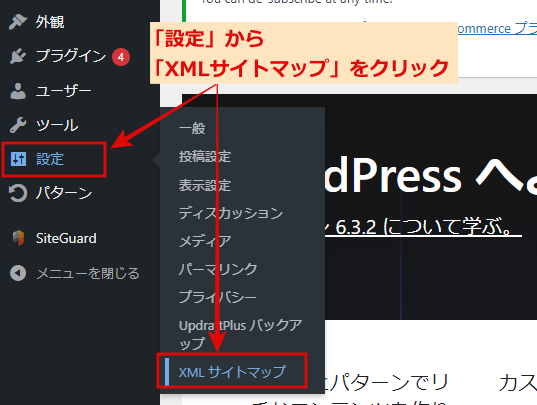Click the Users (ユーザー) person icon

coord(18,91)
